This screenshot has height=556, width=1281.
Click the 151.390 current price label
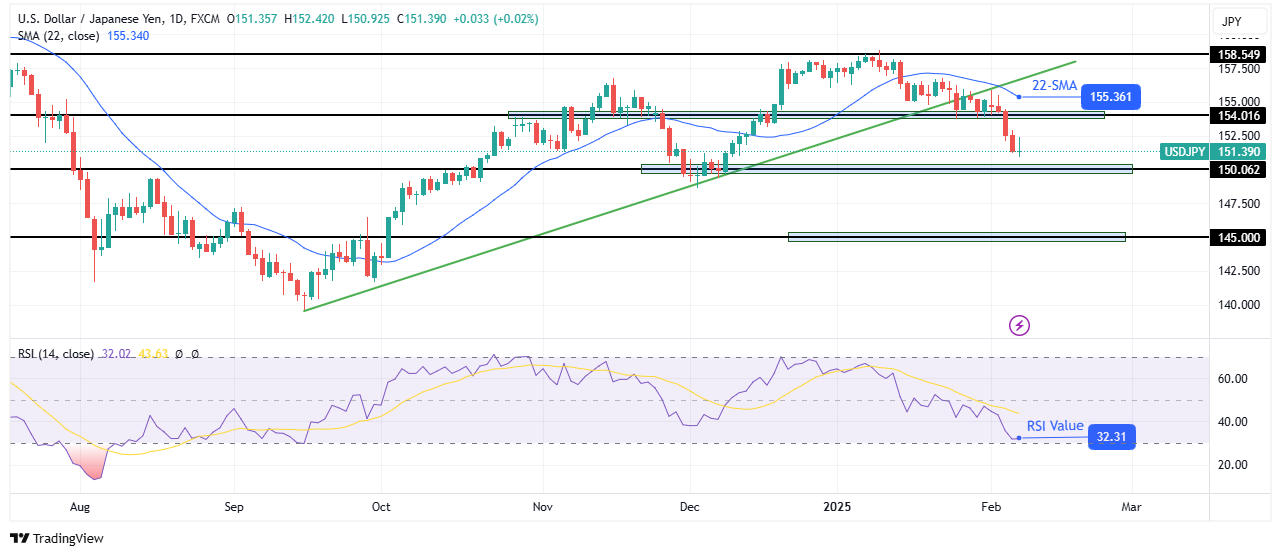pos(1238,151)
